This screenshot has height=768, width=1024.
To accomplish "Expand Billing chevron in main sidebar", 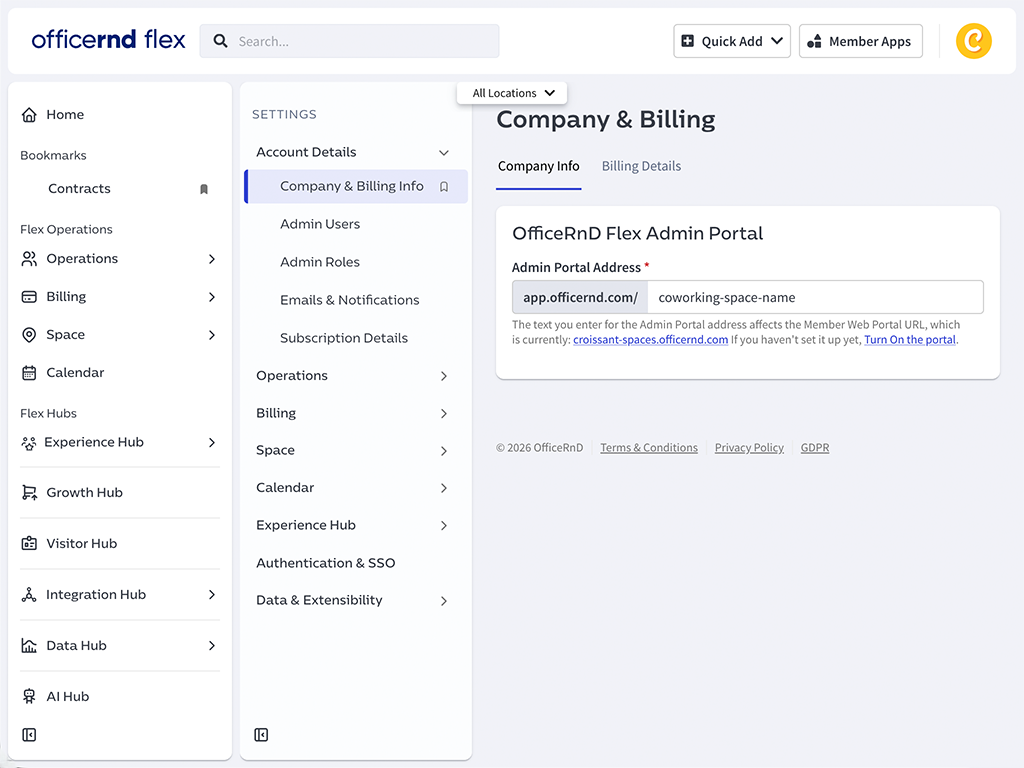I will click(x=212, y=297).
